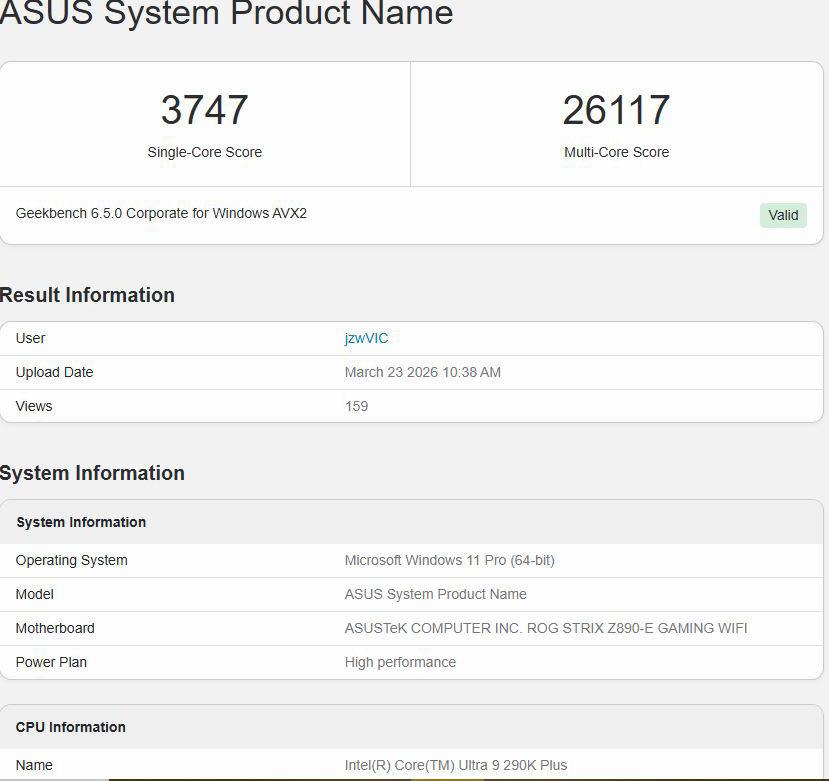The image size is (829, 781).
Task: Click the CPU Information section header
Action: (70, 727)
